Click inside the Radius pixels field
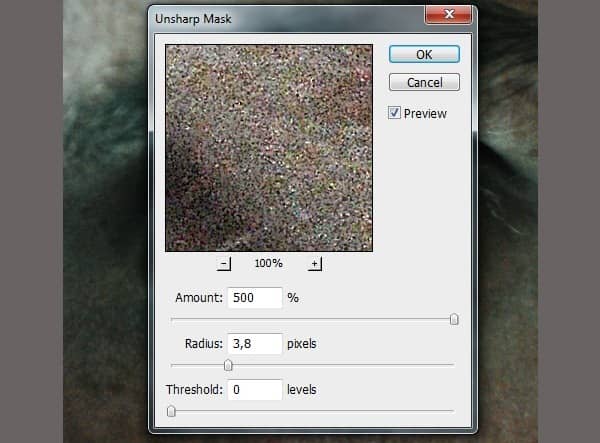Screen dimensions: 600x443 255,344
